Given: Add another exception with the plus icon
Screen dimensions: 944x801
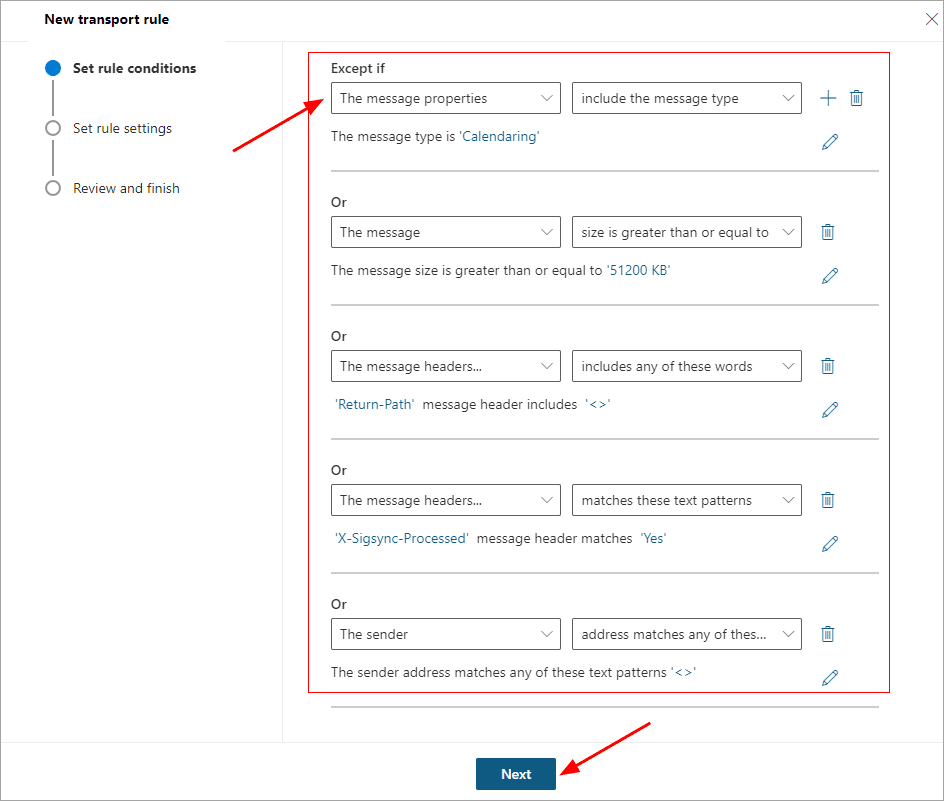Looking at the screenshot, I should coord(828,98).
